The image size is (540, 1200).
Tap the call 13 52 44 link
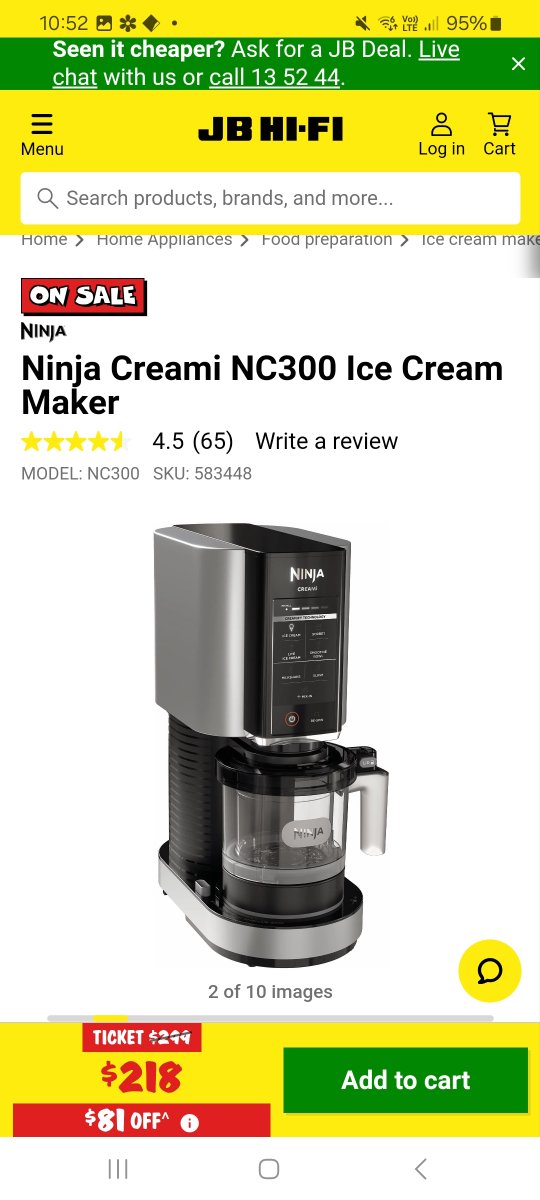click(275, 77)
